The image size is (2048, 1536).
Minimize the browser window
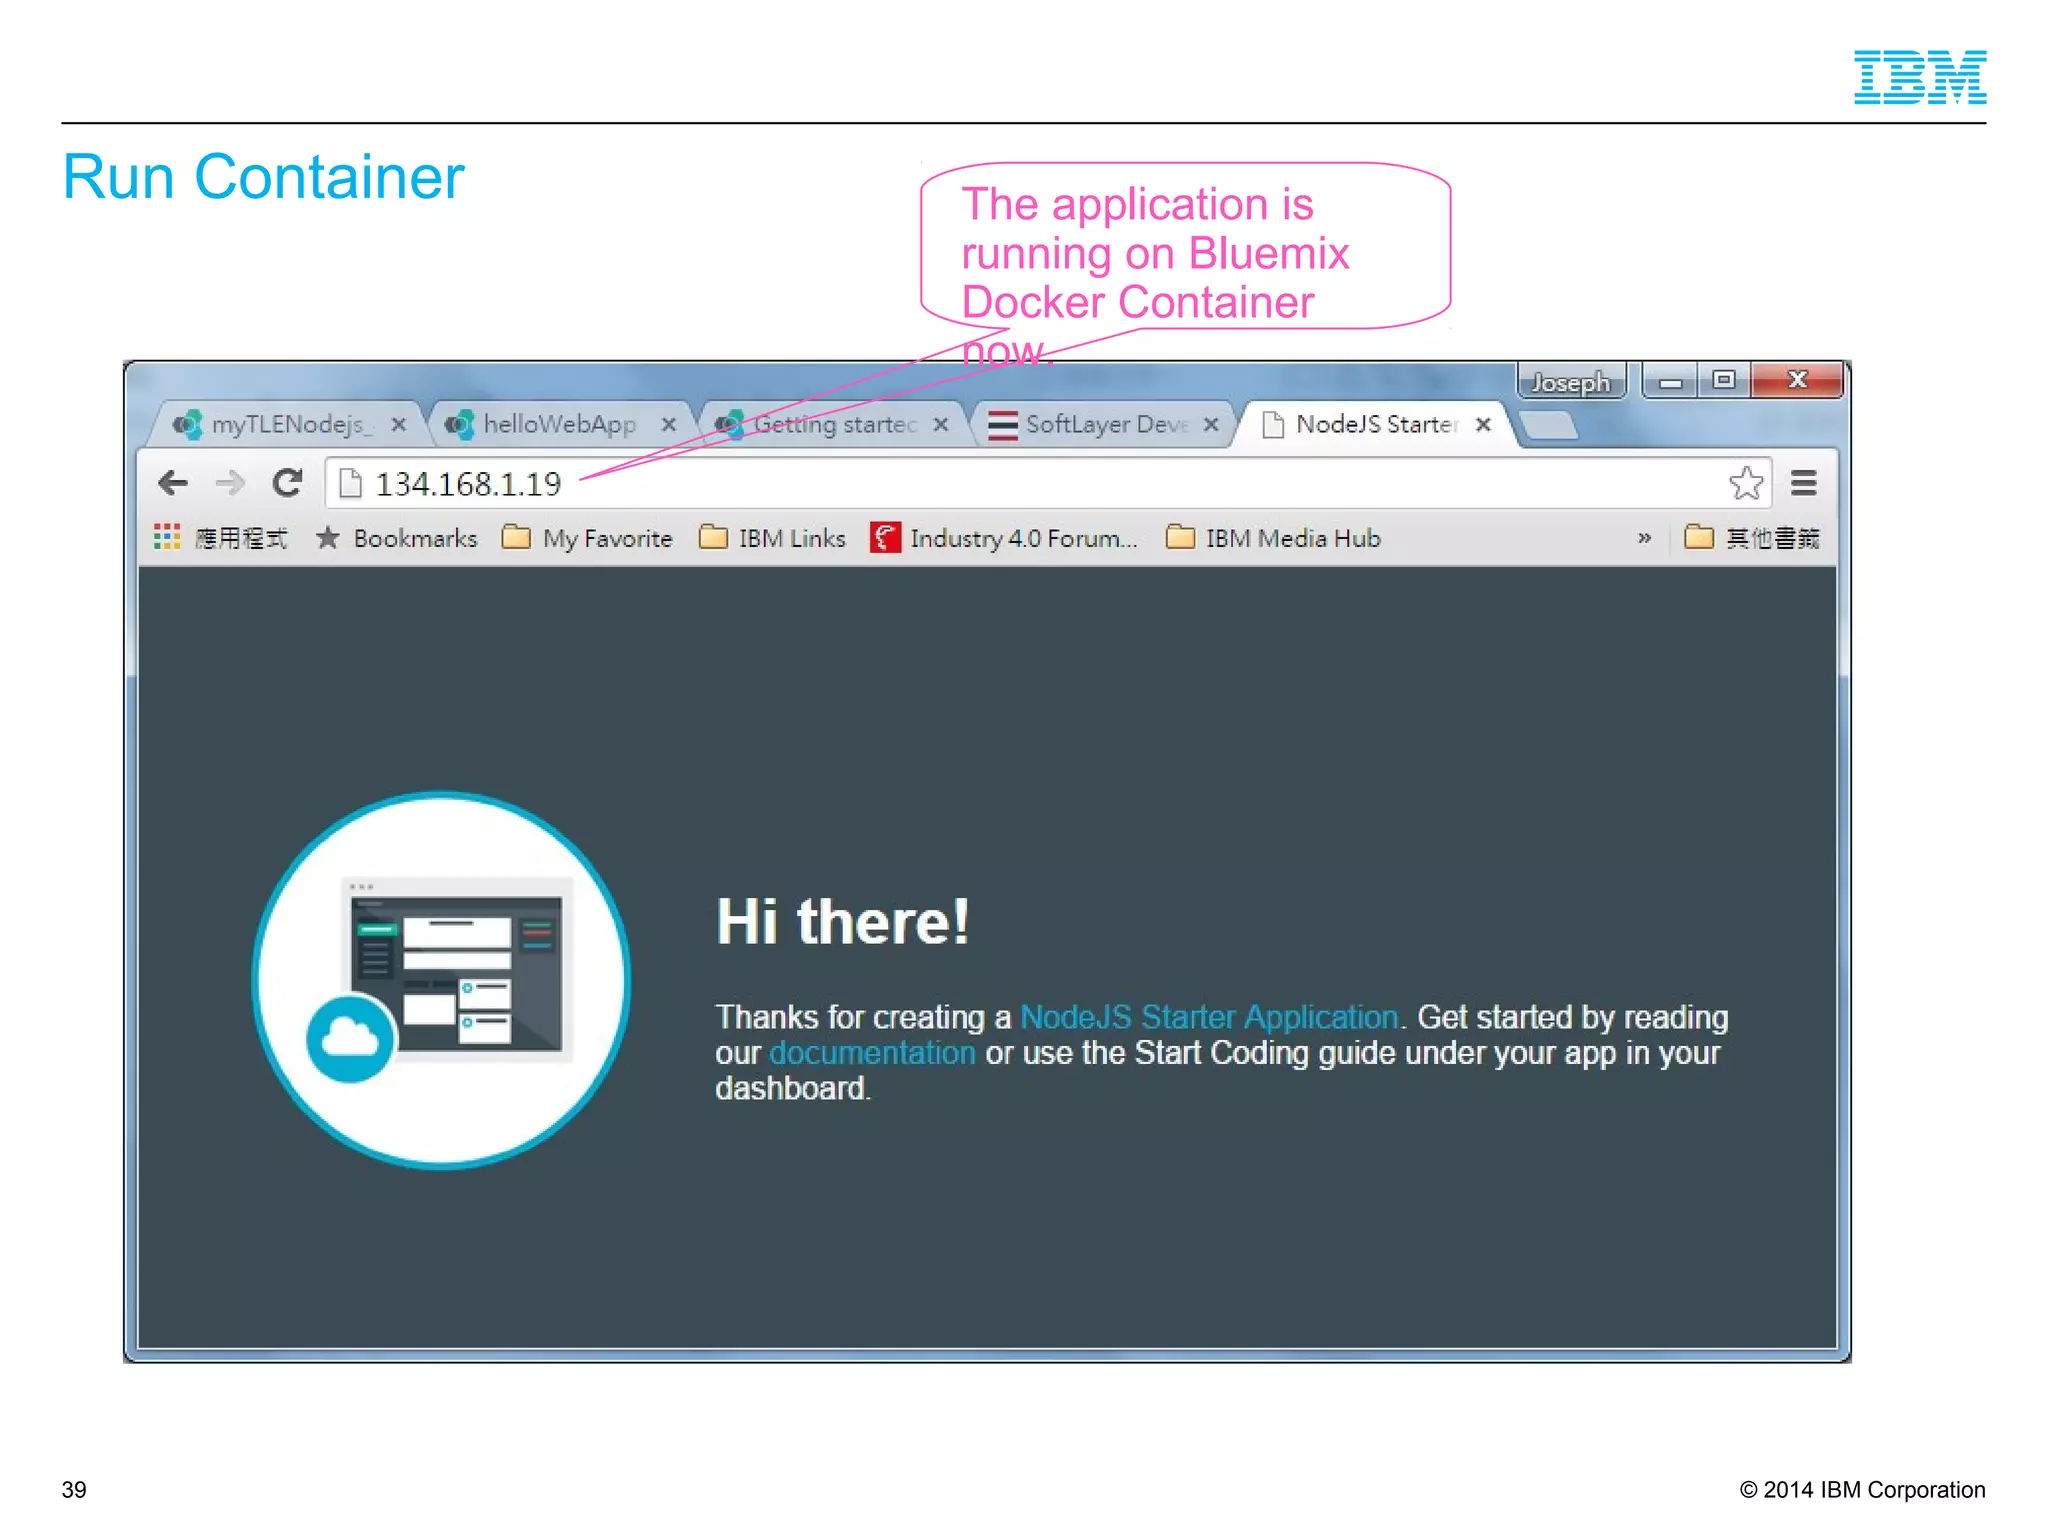coord(1670,381)
